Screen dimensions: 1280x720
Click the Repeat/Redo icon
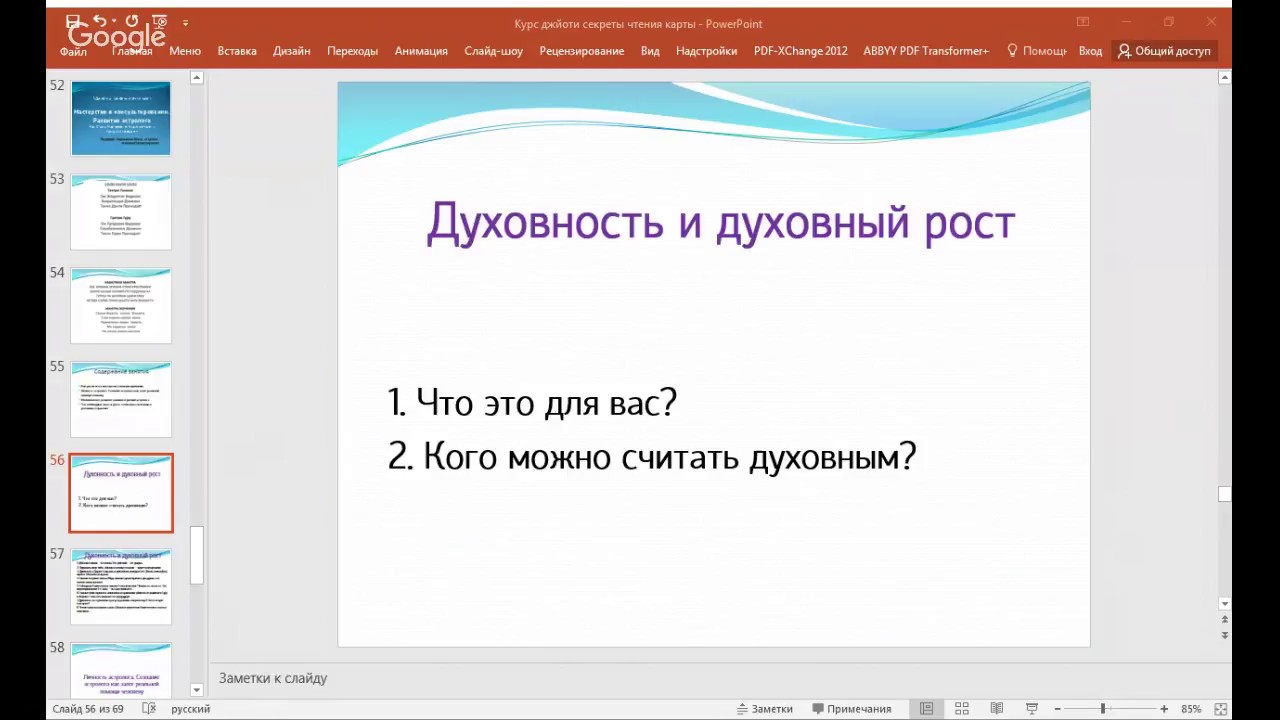click(130, 21)
